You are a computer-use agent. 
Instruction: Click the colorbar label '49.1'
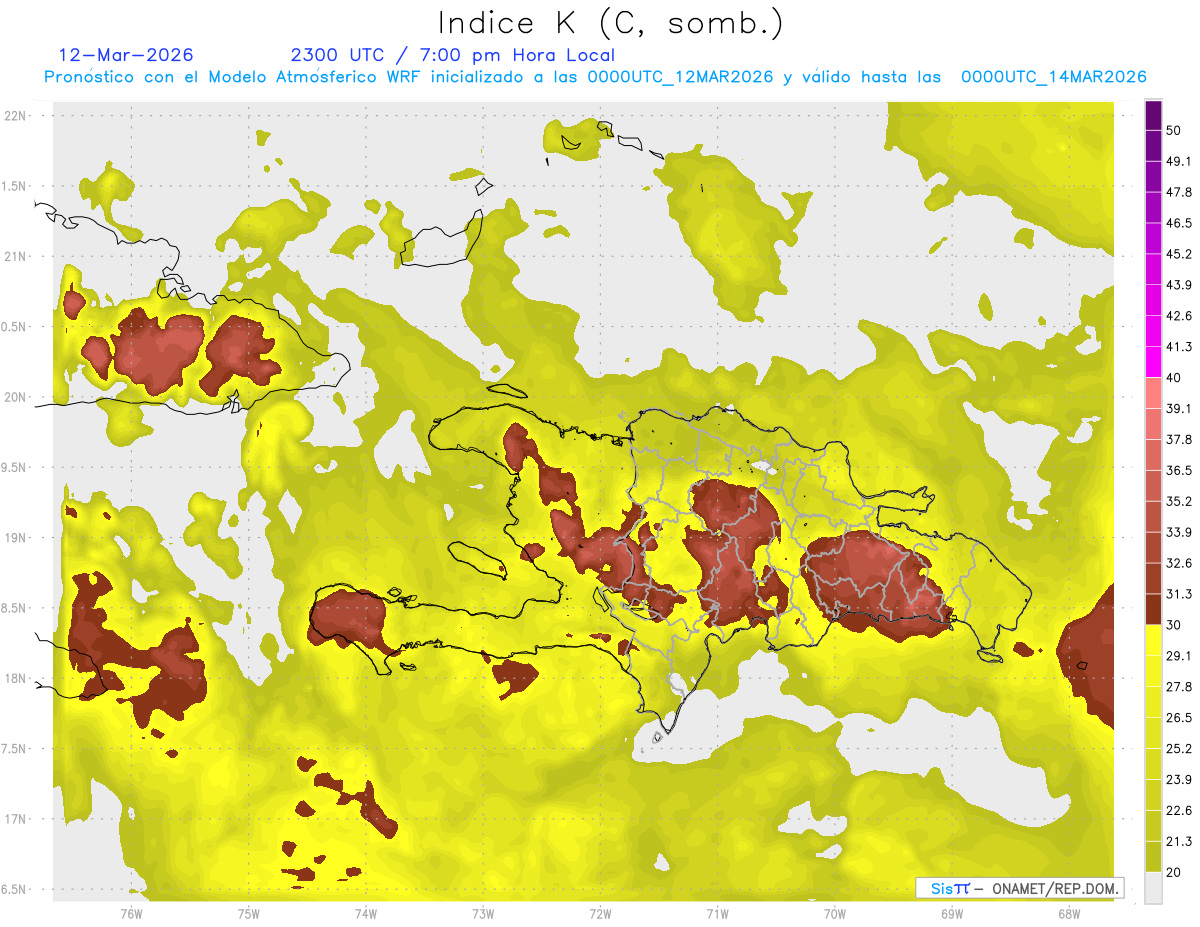pos(1179,161)
